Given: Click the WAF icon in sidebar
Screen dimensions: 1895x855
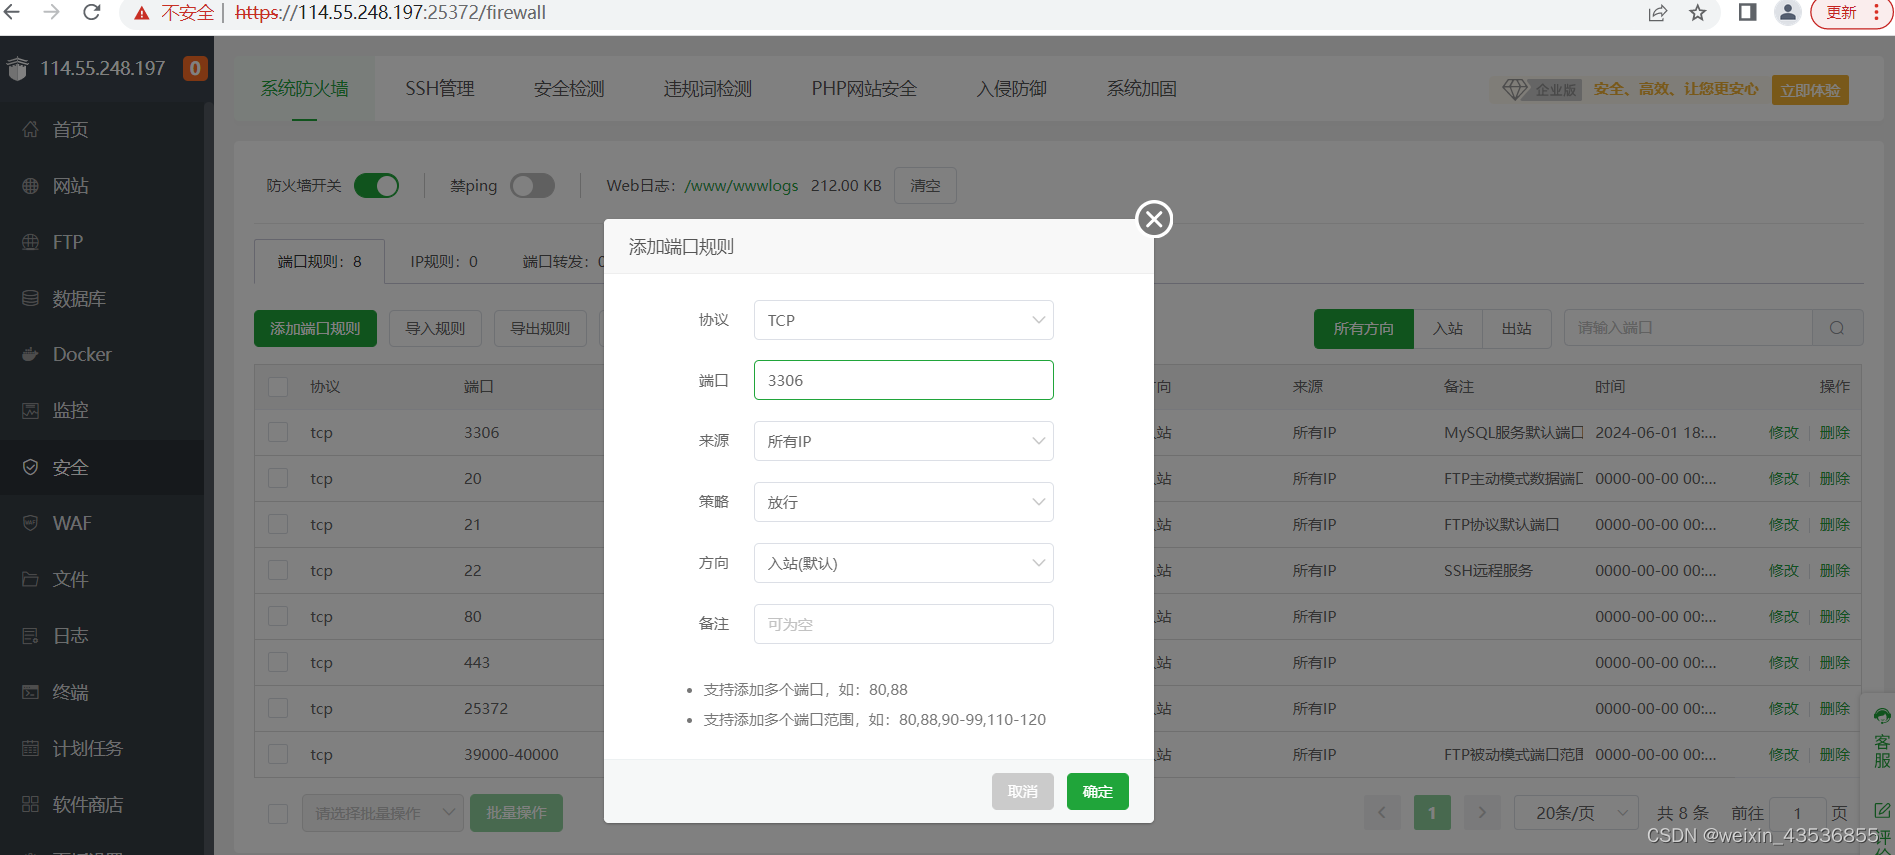Looking at the screenshot, I should click(x=30, y=523).
